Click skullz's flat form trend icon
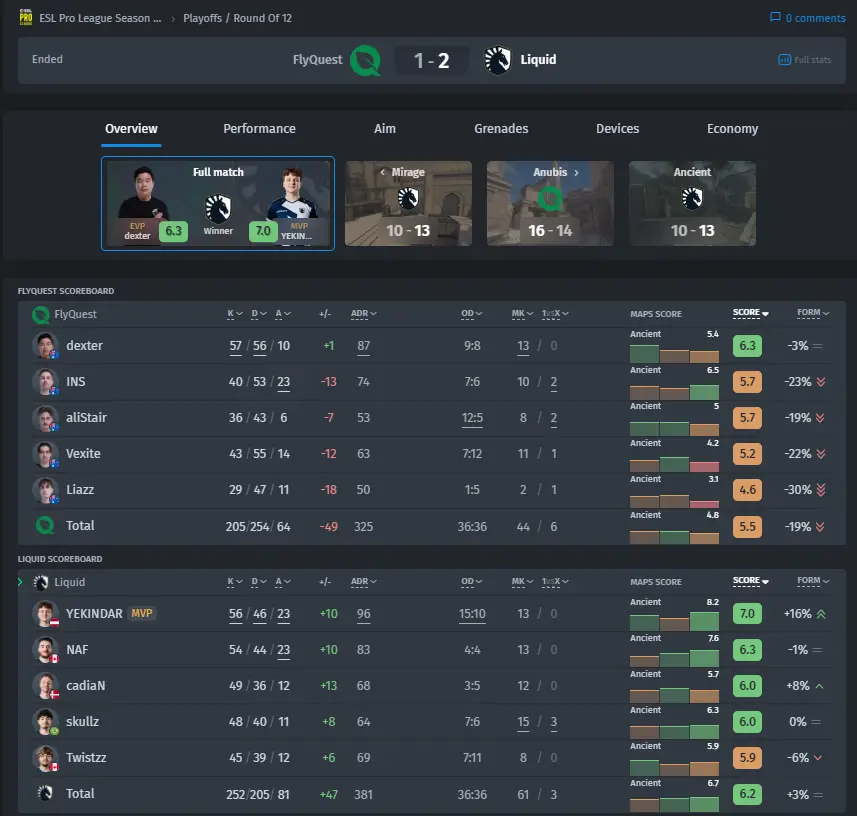Image resolution: width=857 pixels, height=816 pixels. coord(816,722)
